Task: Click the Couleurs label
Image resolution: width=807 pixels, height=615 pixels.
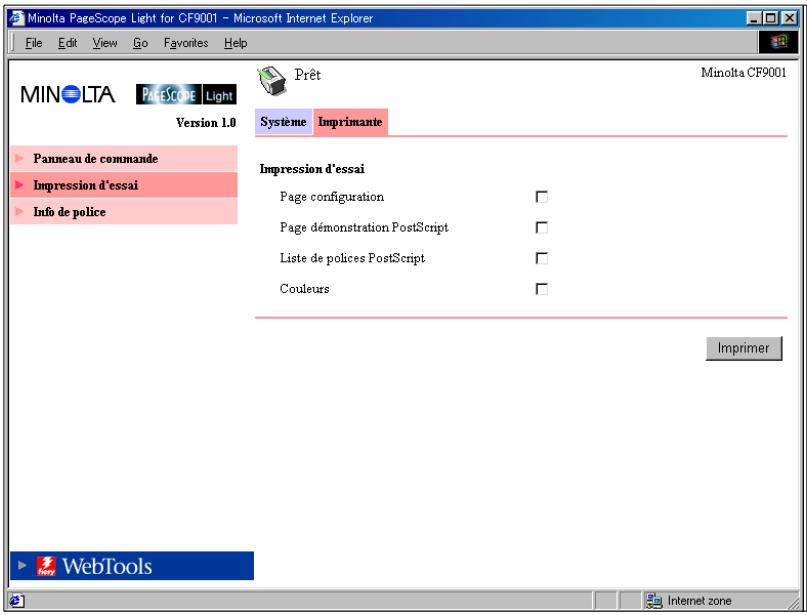Action: [305, 289]
